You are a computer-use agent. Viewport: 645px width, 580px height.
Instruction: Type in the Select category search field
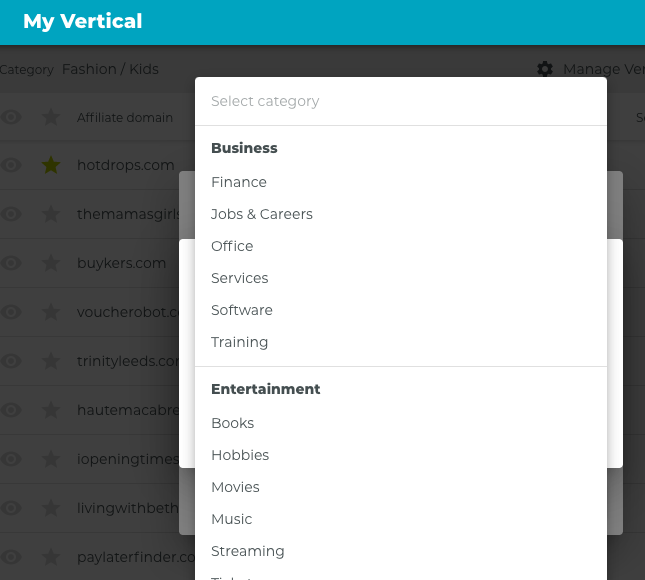(x=400, y=101)
